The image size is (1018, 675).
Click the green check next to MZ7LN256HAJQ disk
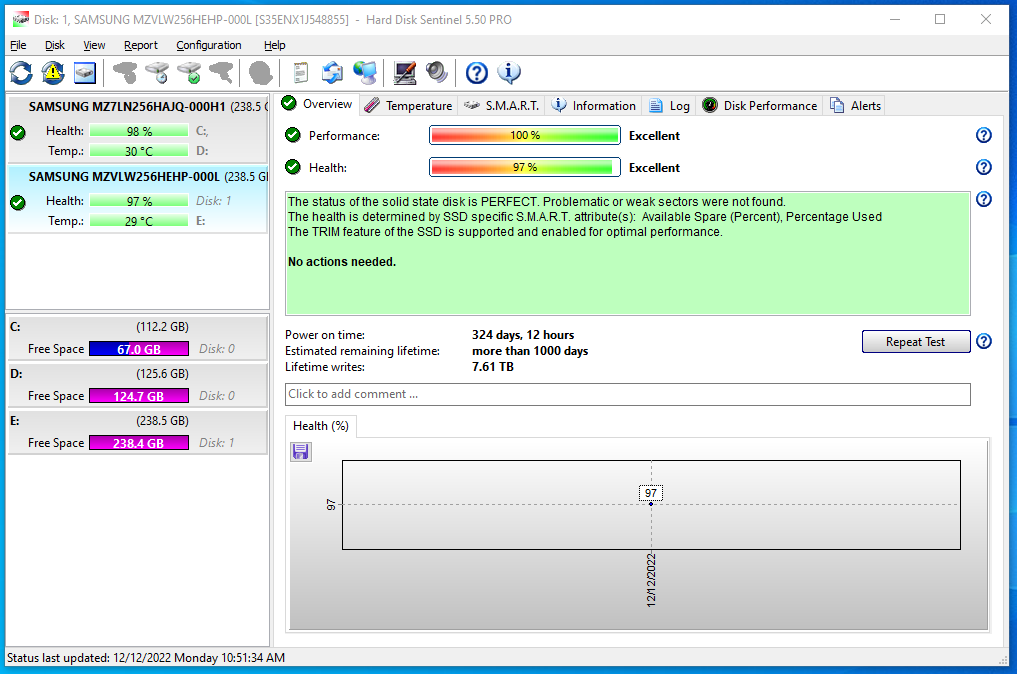click(18, 132)
